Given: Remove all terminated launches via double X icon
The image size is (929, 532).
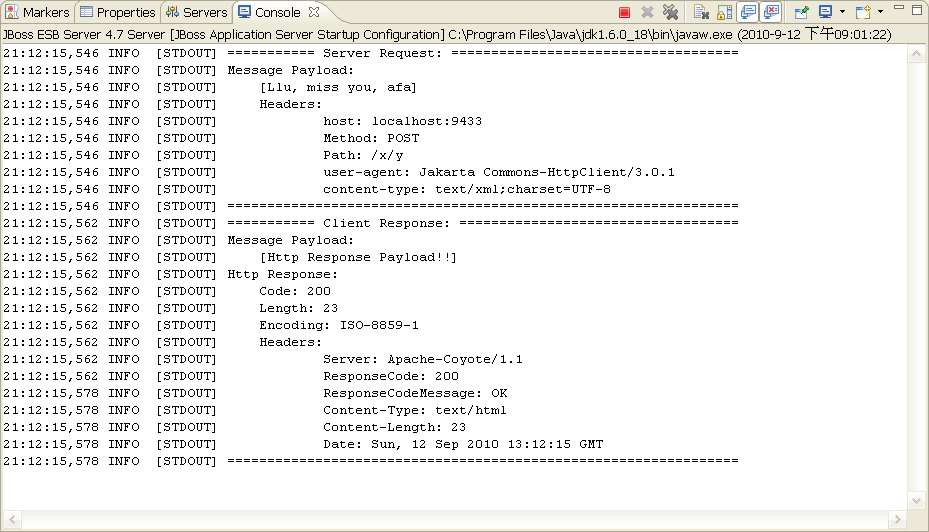Looking at the screenshot, I should (670, 12).
